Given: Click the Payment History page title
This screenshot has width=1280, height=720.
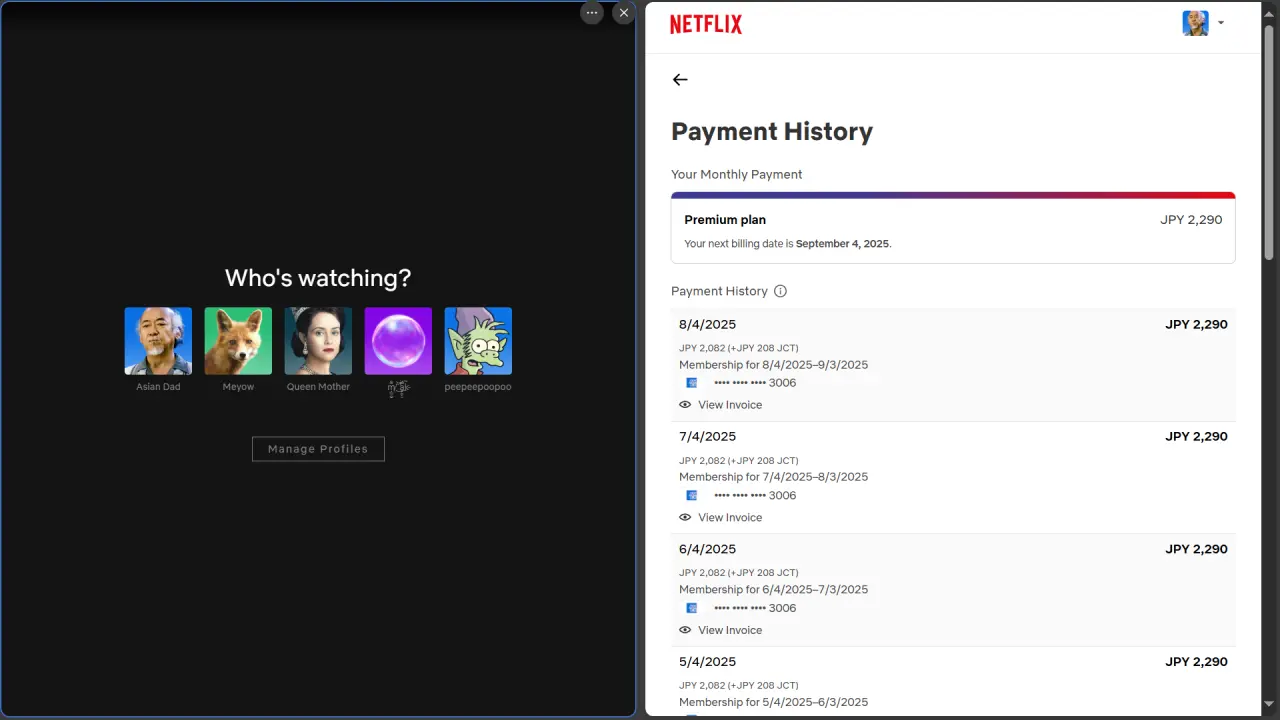Looking at the screenshot, I should [772, 132].
